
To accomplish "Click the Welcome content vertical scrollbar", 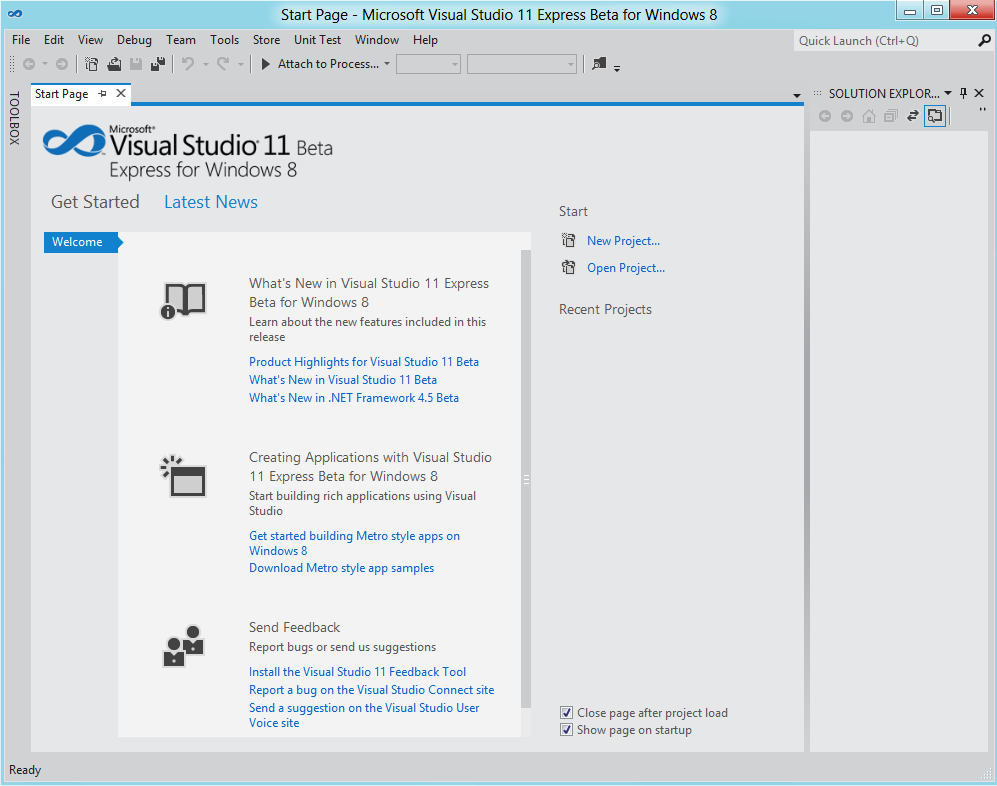I will (x=526, y=479).
